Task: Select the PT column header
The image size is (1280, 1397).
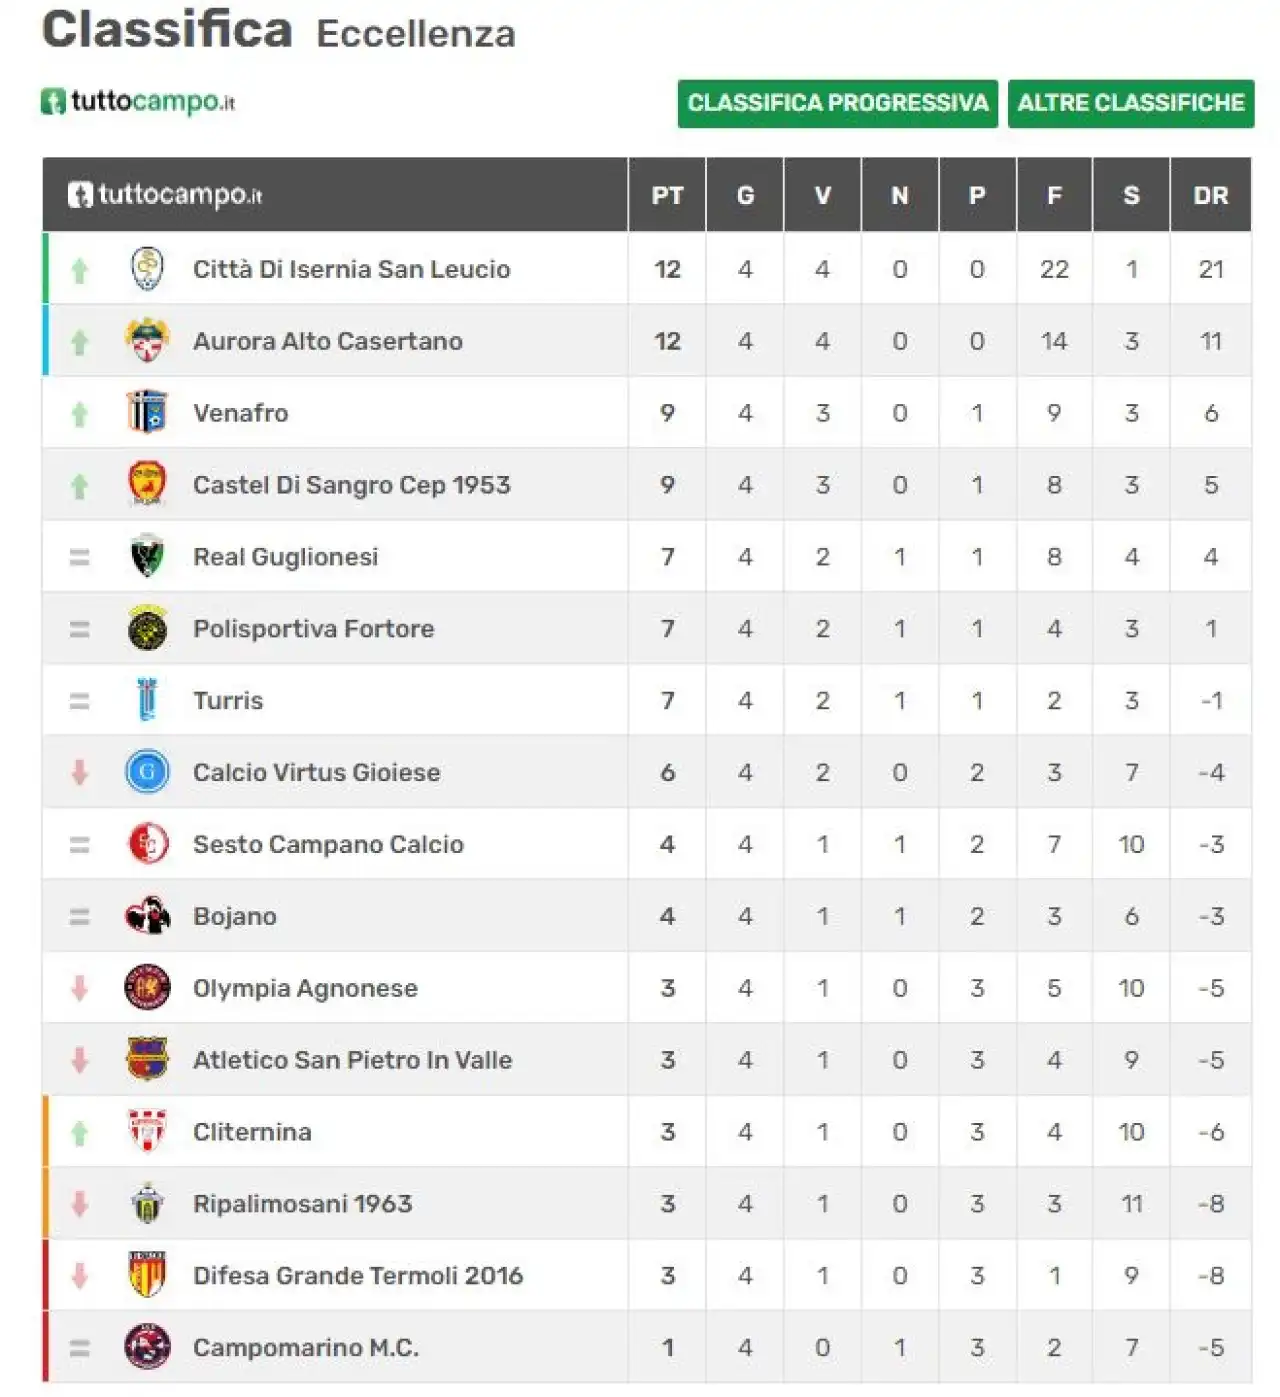Action: (667, 195)
